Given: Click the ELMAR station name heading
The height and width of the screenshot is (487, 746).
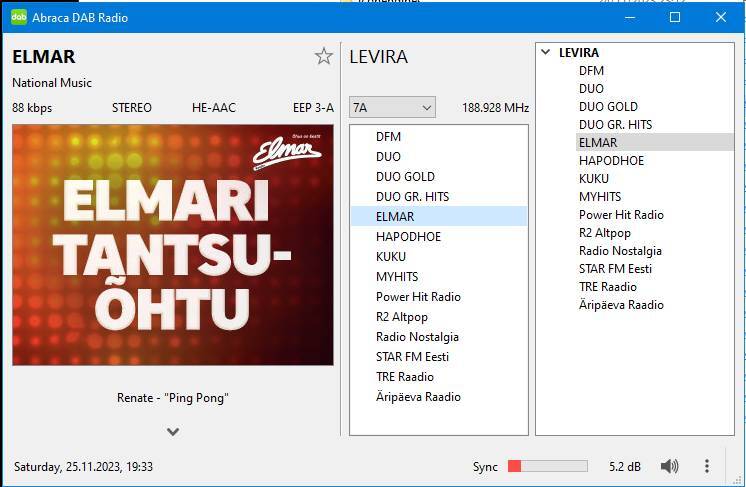Looking at the screenshot, I should 44,57.
